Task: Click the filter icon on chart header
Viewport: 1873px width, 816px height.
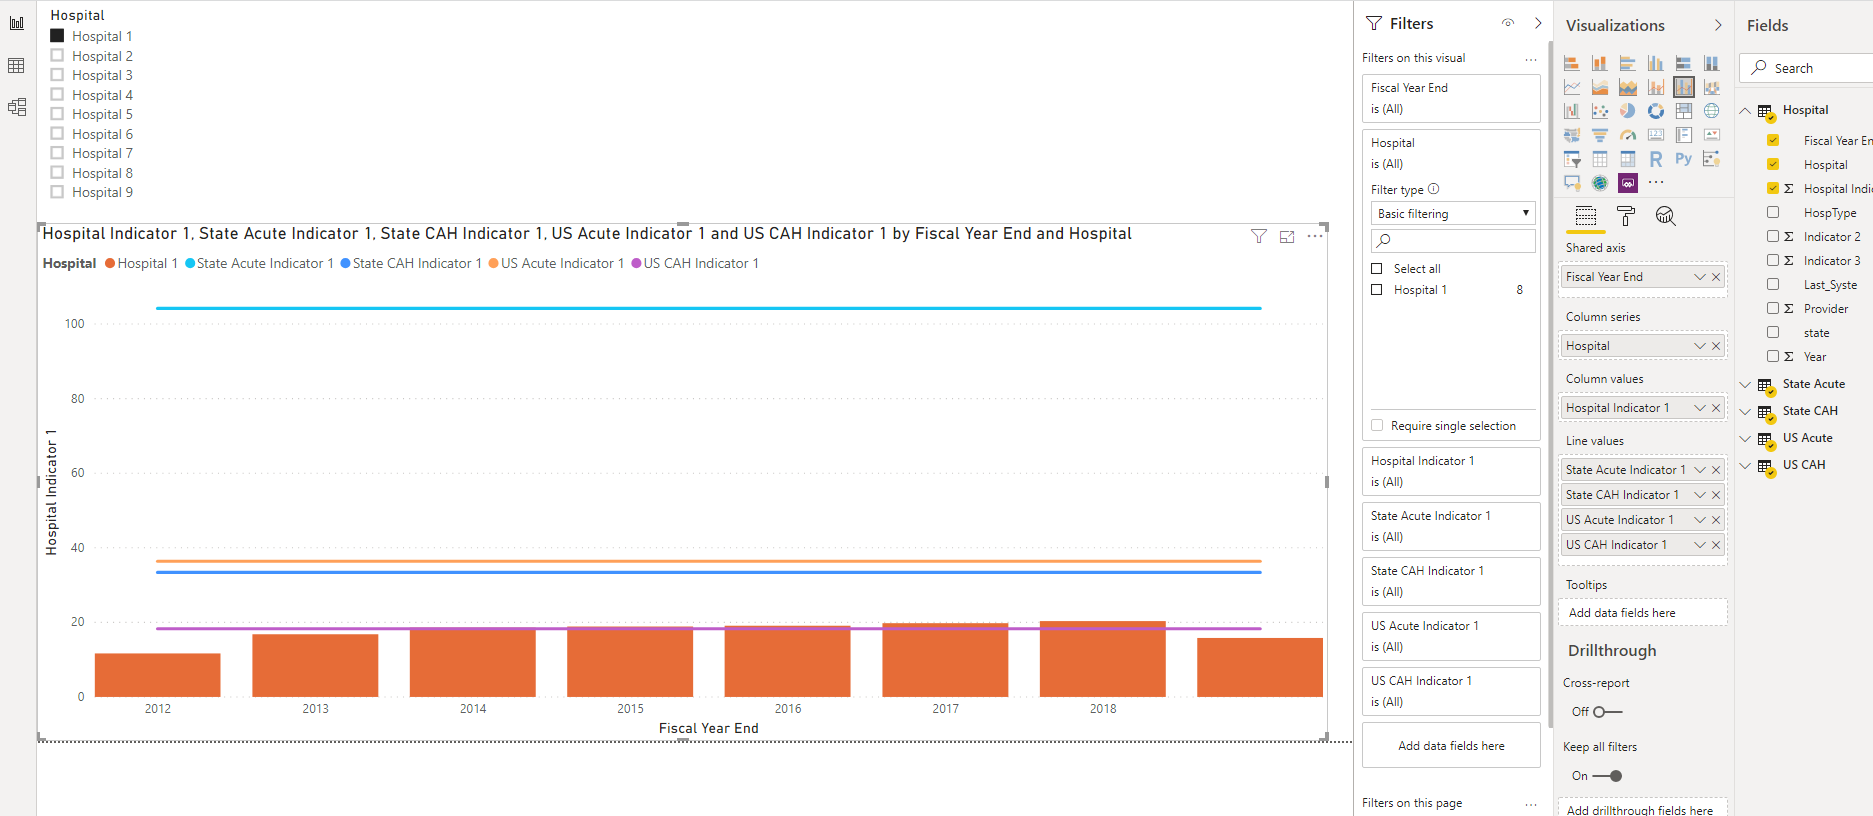Action: (1259, 236)
